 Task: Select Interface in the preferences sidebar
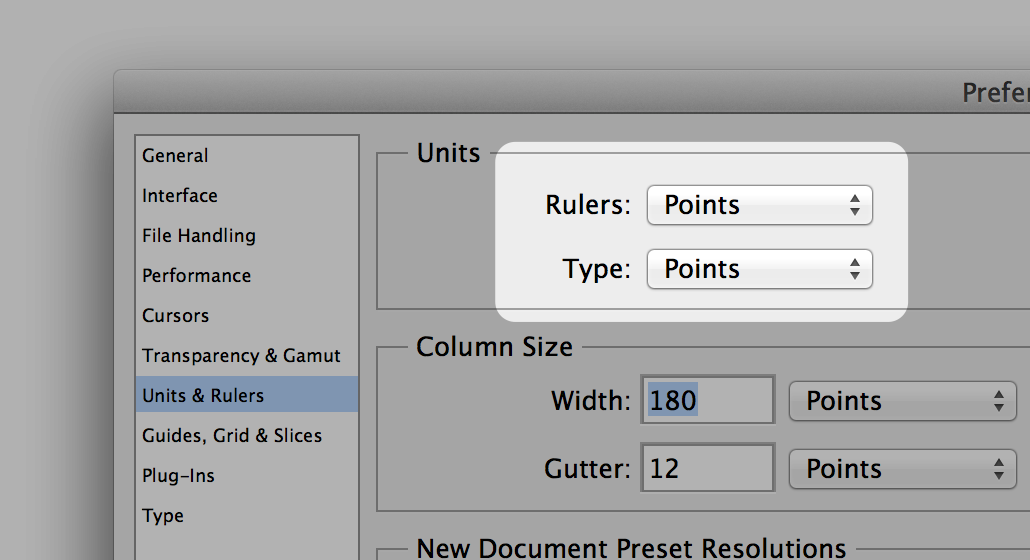[x=180, y=196]
